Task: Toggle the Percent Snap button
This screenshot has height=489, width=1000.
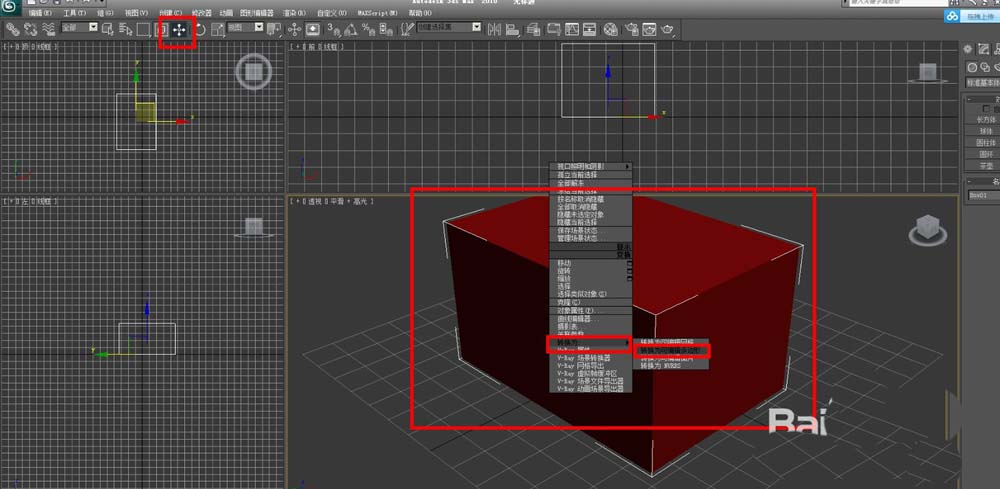Action: (x=371, y=29)
